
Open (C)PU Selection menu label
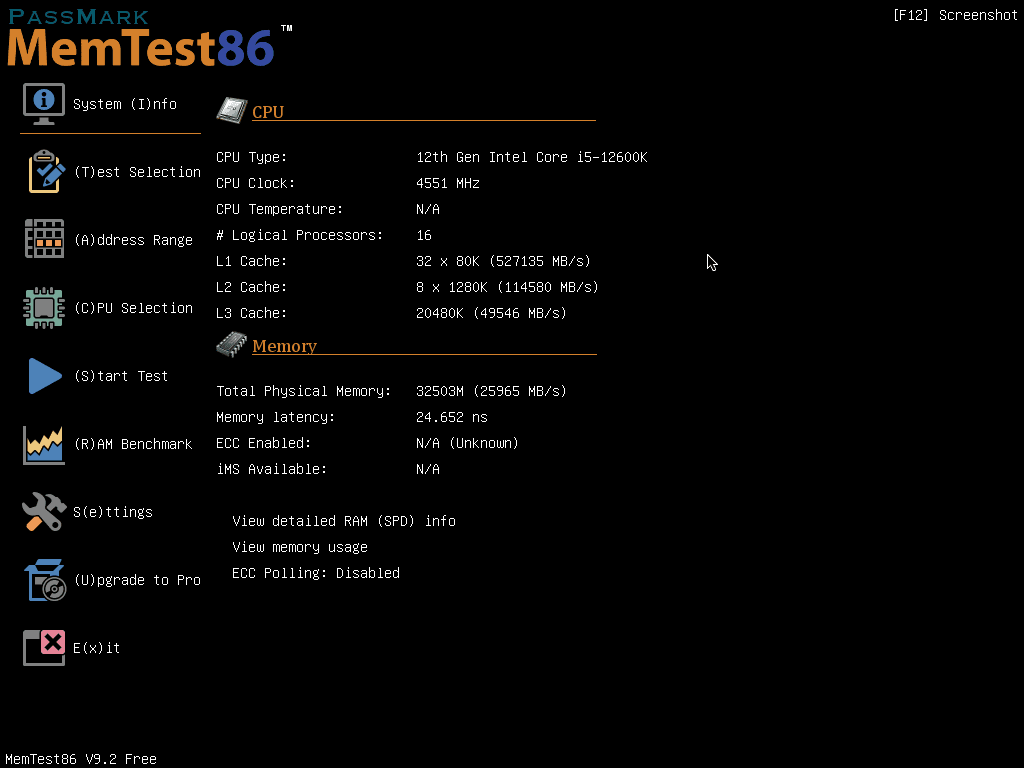coord(133,308)
